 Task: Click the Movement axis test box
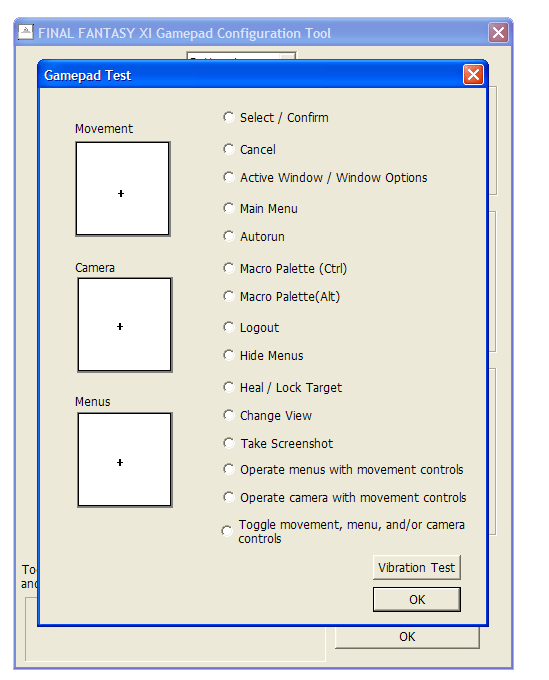(123, 189)
